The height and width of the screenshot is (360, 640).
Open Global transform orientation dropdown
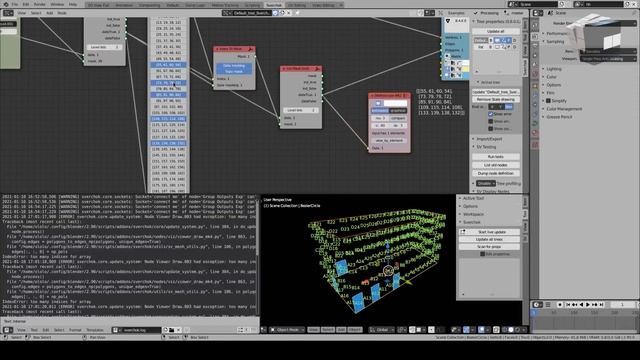(382, 330)
